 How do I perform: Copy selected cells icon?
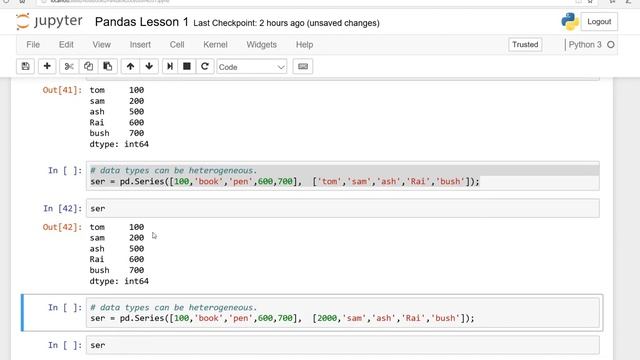click(88, 67)
